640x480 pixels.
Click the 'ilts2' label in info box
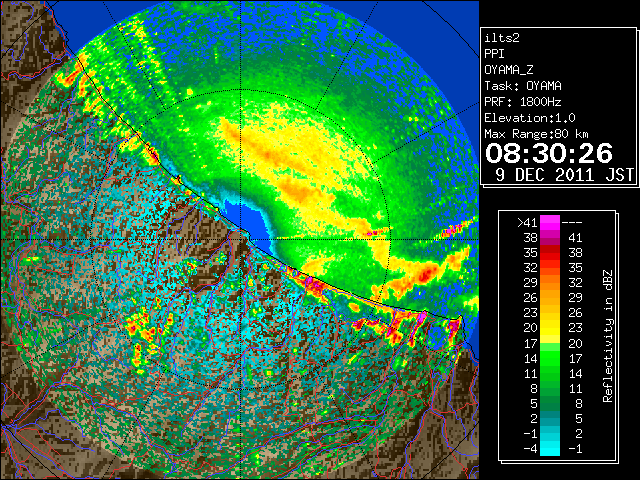[x=502, y=38]
